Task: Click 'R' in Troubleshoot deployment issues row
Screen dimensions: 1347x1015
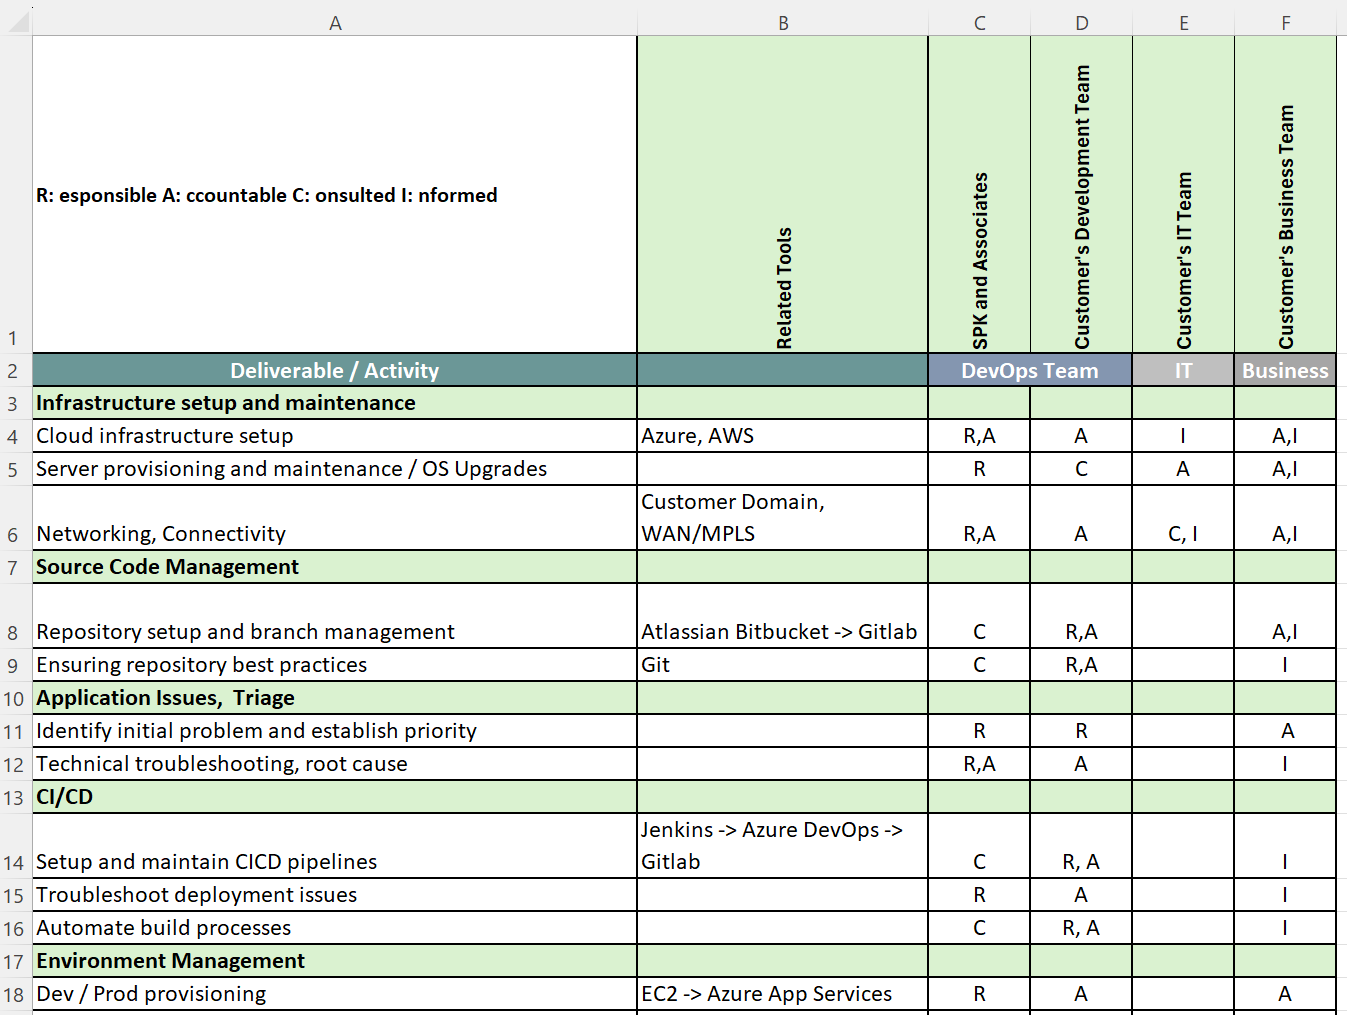Action: tap(979, 895)
